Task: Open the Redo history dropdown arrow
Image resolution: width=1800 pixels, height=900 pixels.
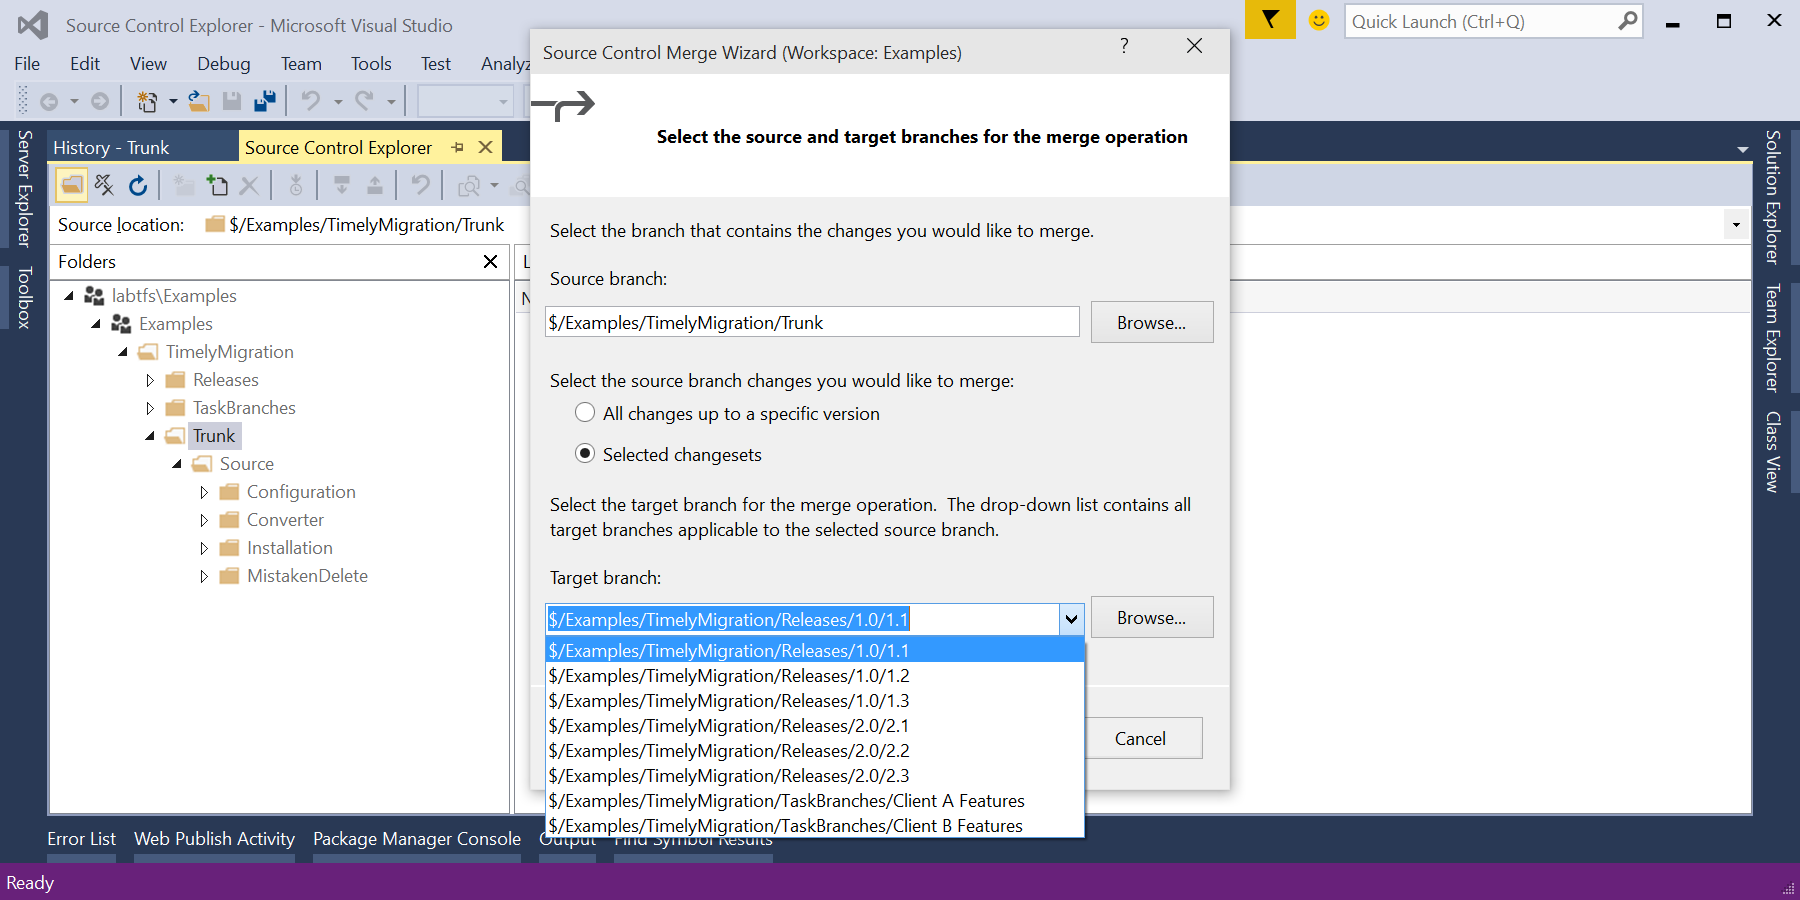Action: point(391,101)
